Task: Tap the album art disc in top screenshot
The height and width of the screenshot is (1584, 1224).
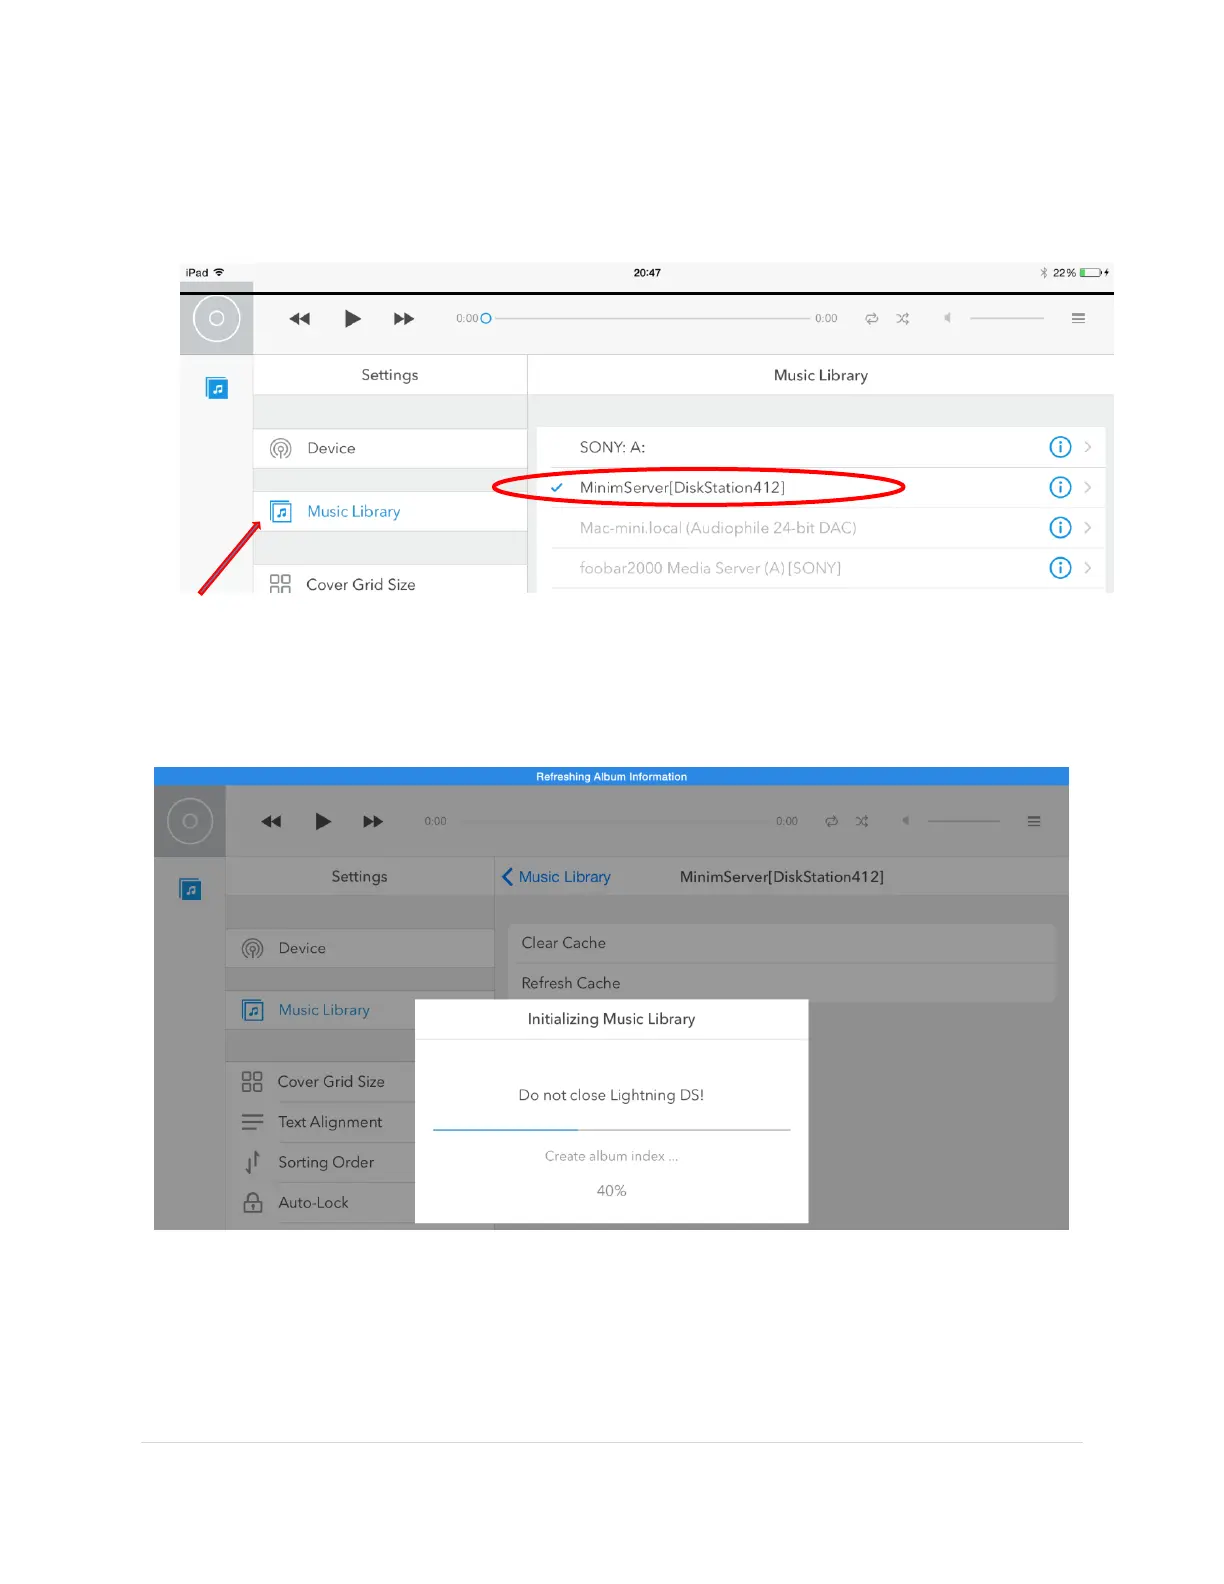Action: (x=216, y=319)
